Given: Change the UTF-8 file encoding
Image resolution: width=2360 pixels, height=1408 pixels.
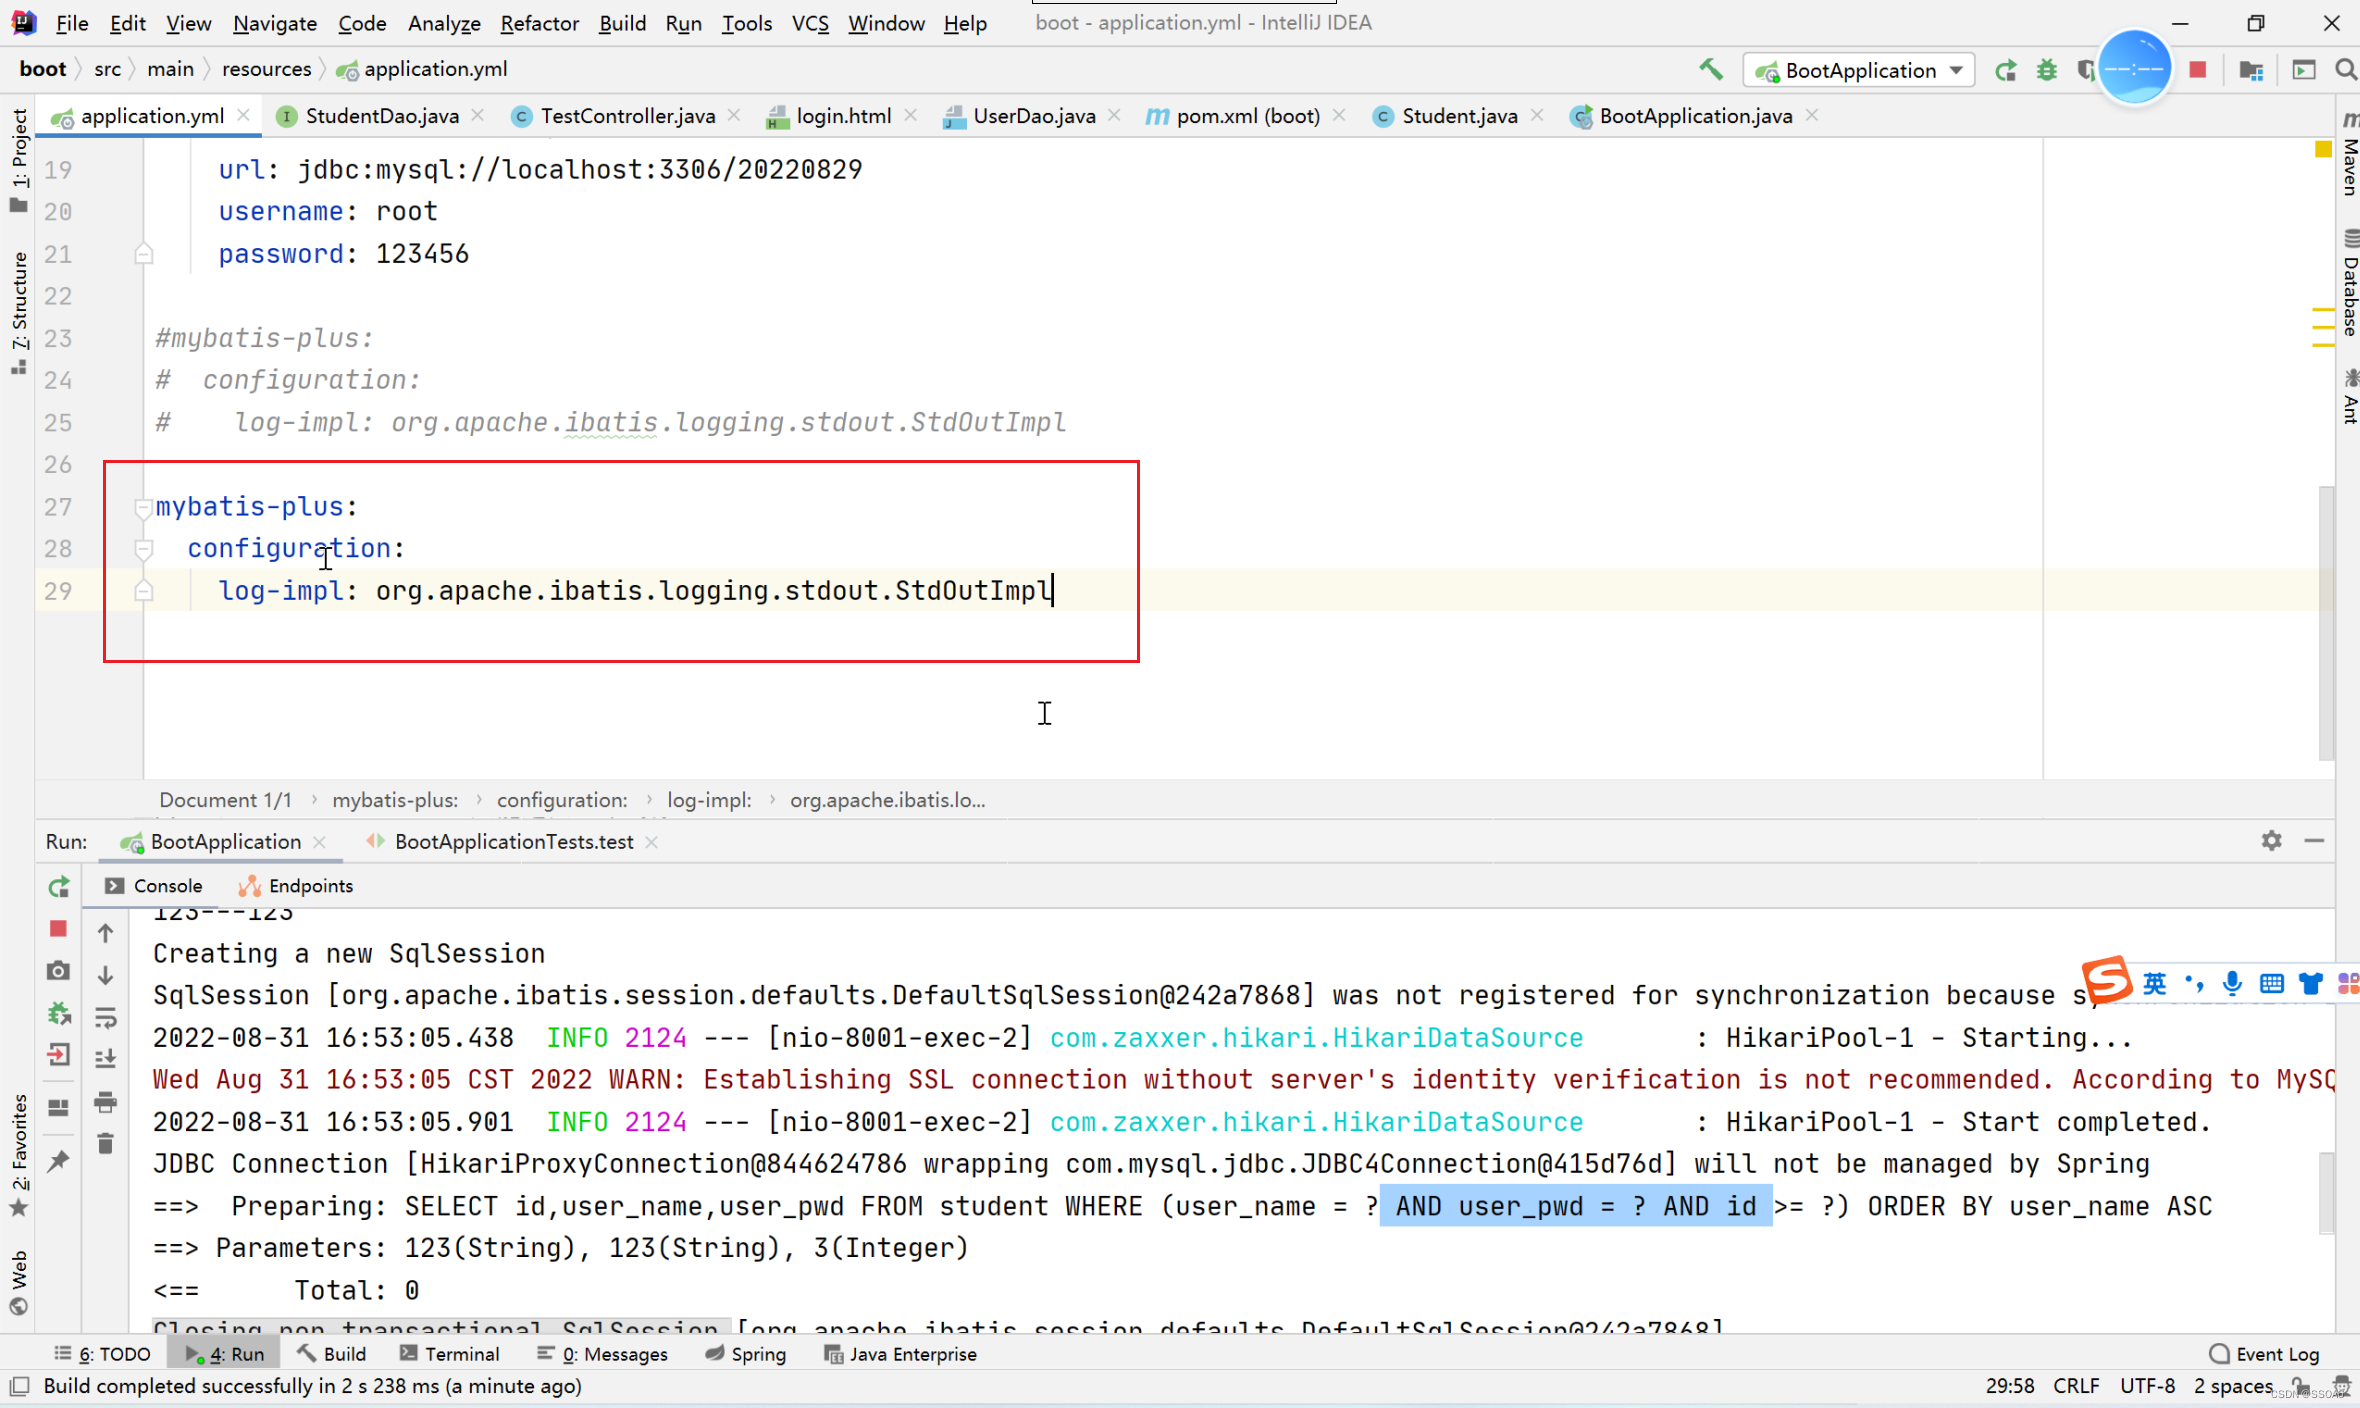Looking at the screenshot, I should click(2147, 1386).
